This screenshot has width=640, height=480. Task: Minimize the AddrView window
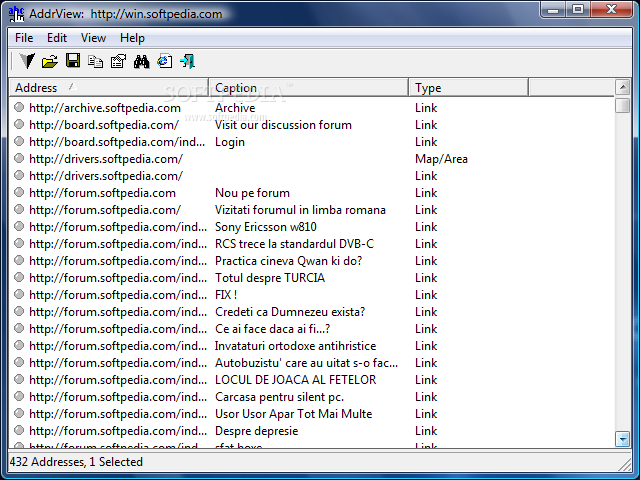click(553, 9)
